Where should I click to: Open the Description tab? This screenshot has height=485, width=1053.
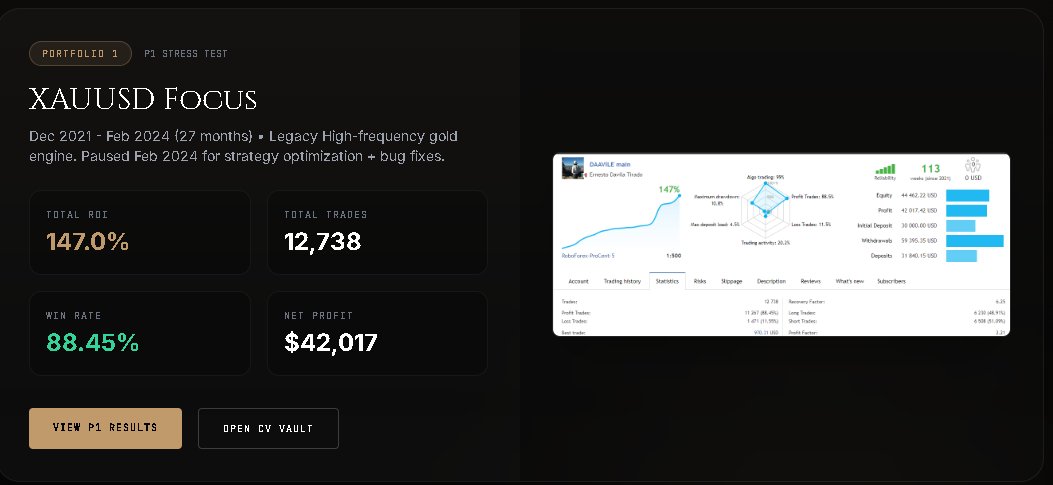771,281
